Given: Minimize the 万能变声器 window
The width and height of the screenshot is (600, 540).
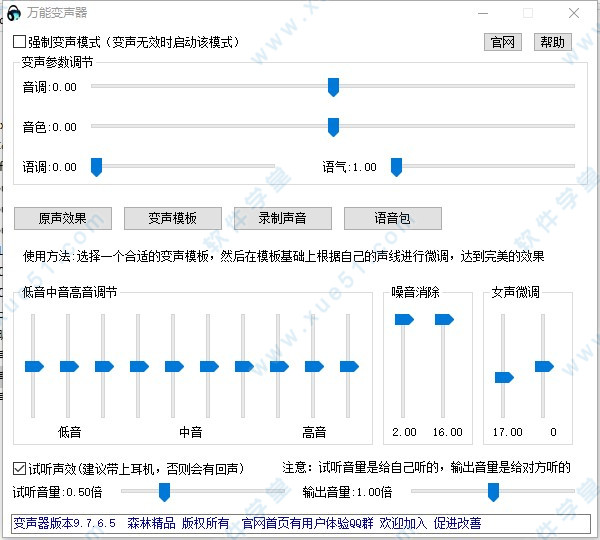Looking at the screenshot, I should (483, 13).
